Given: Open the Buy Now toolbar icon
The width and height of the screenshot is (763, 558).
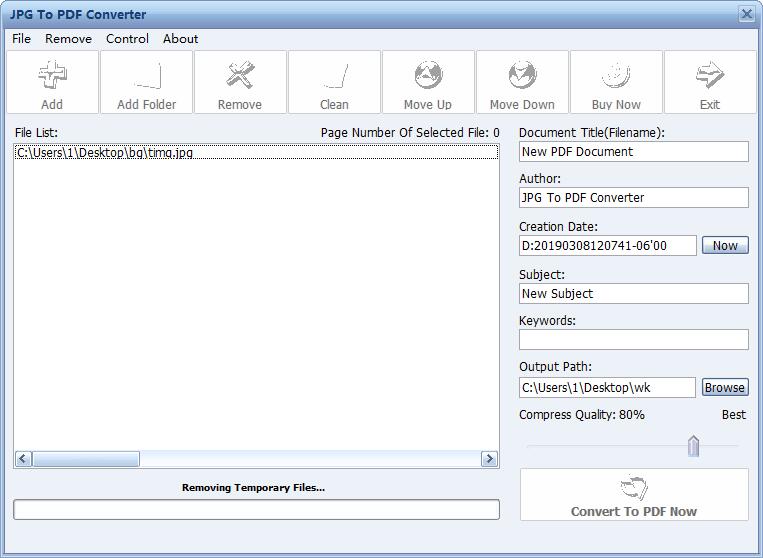Looking at the screenshot, I should tap(616, 82).
